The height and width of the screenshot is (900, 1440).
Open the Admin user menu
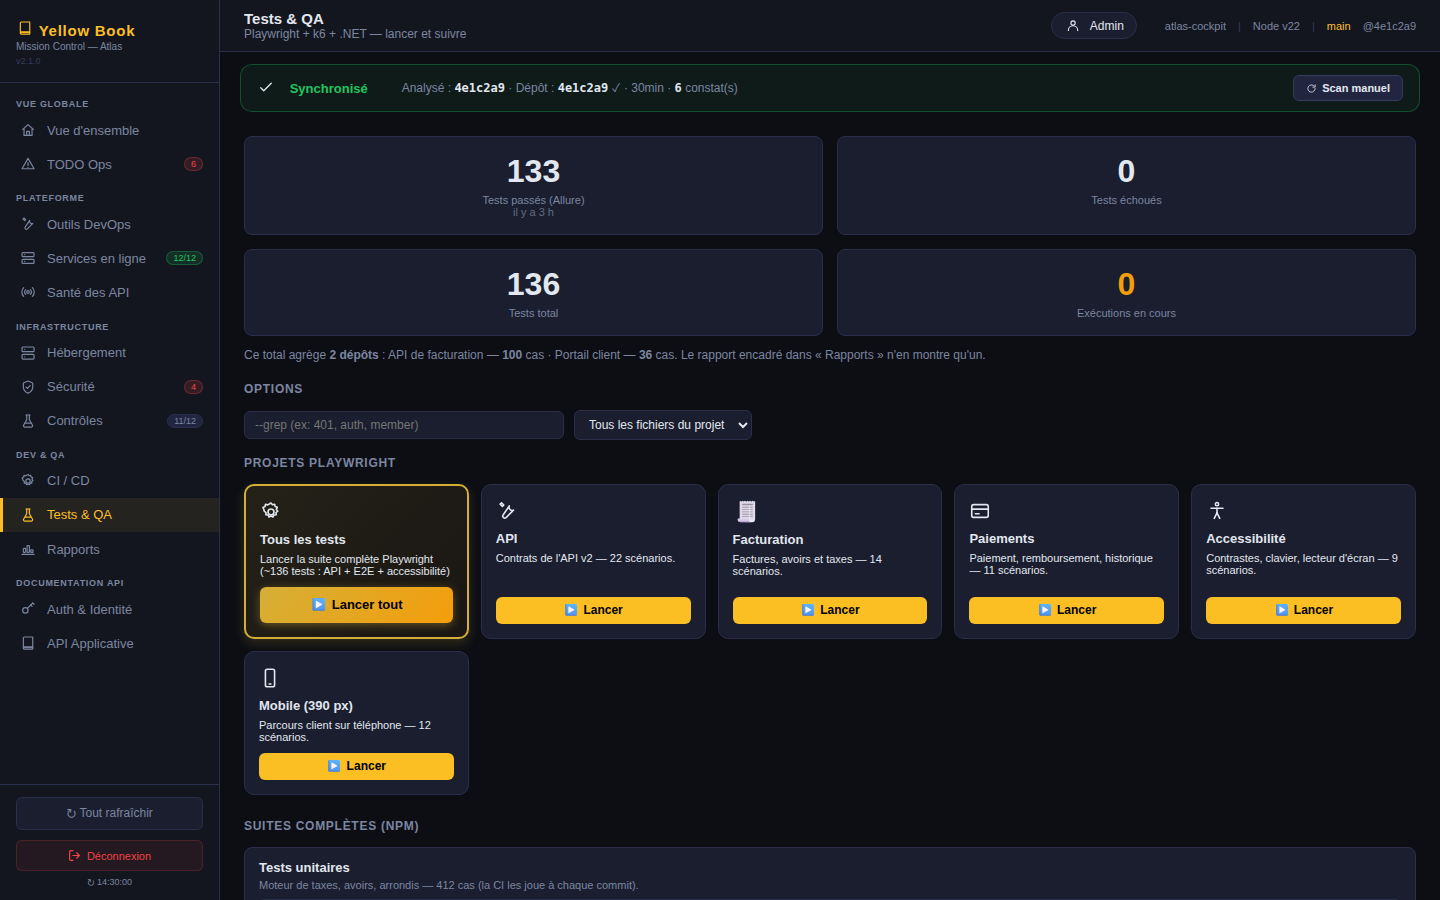[x=1094, y=26]
